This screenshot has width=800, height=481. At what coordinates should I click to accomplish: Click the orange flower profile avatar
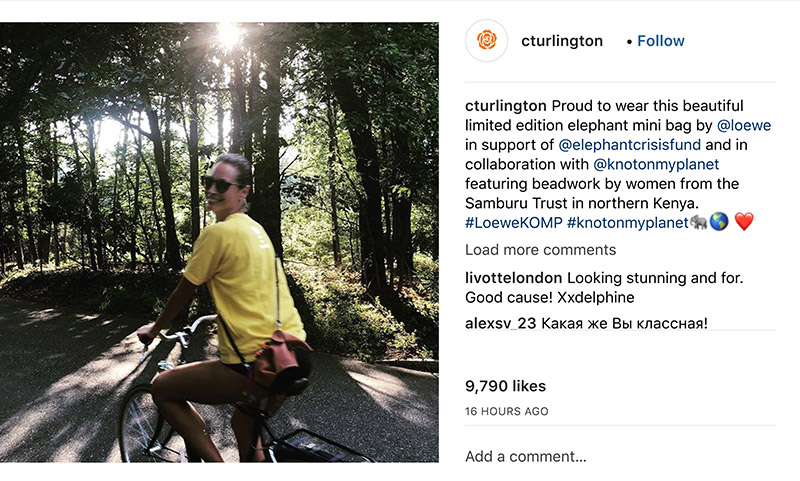(x=487, y=41)
